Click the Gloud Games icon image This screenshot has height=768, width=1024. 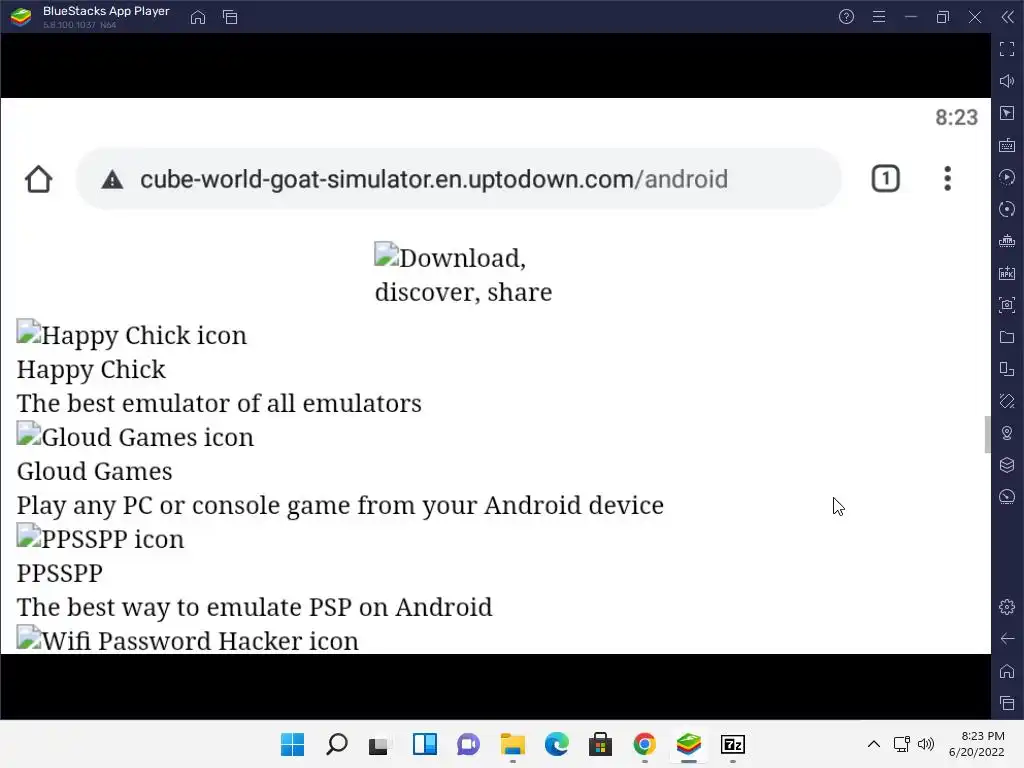[135, 437]
